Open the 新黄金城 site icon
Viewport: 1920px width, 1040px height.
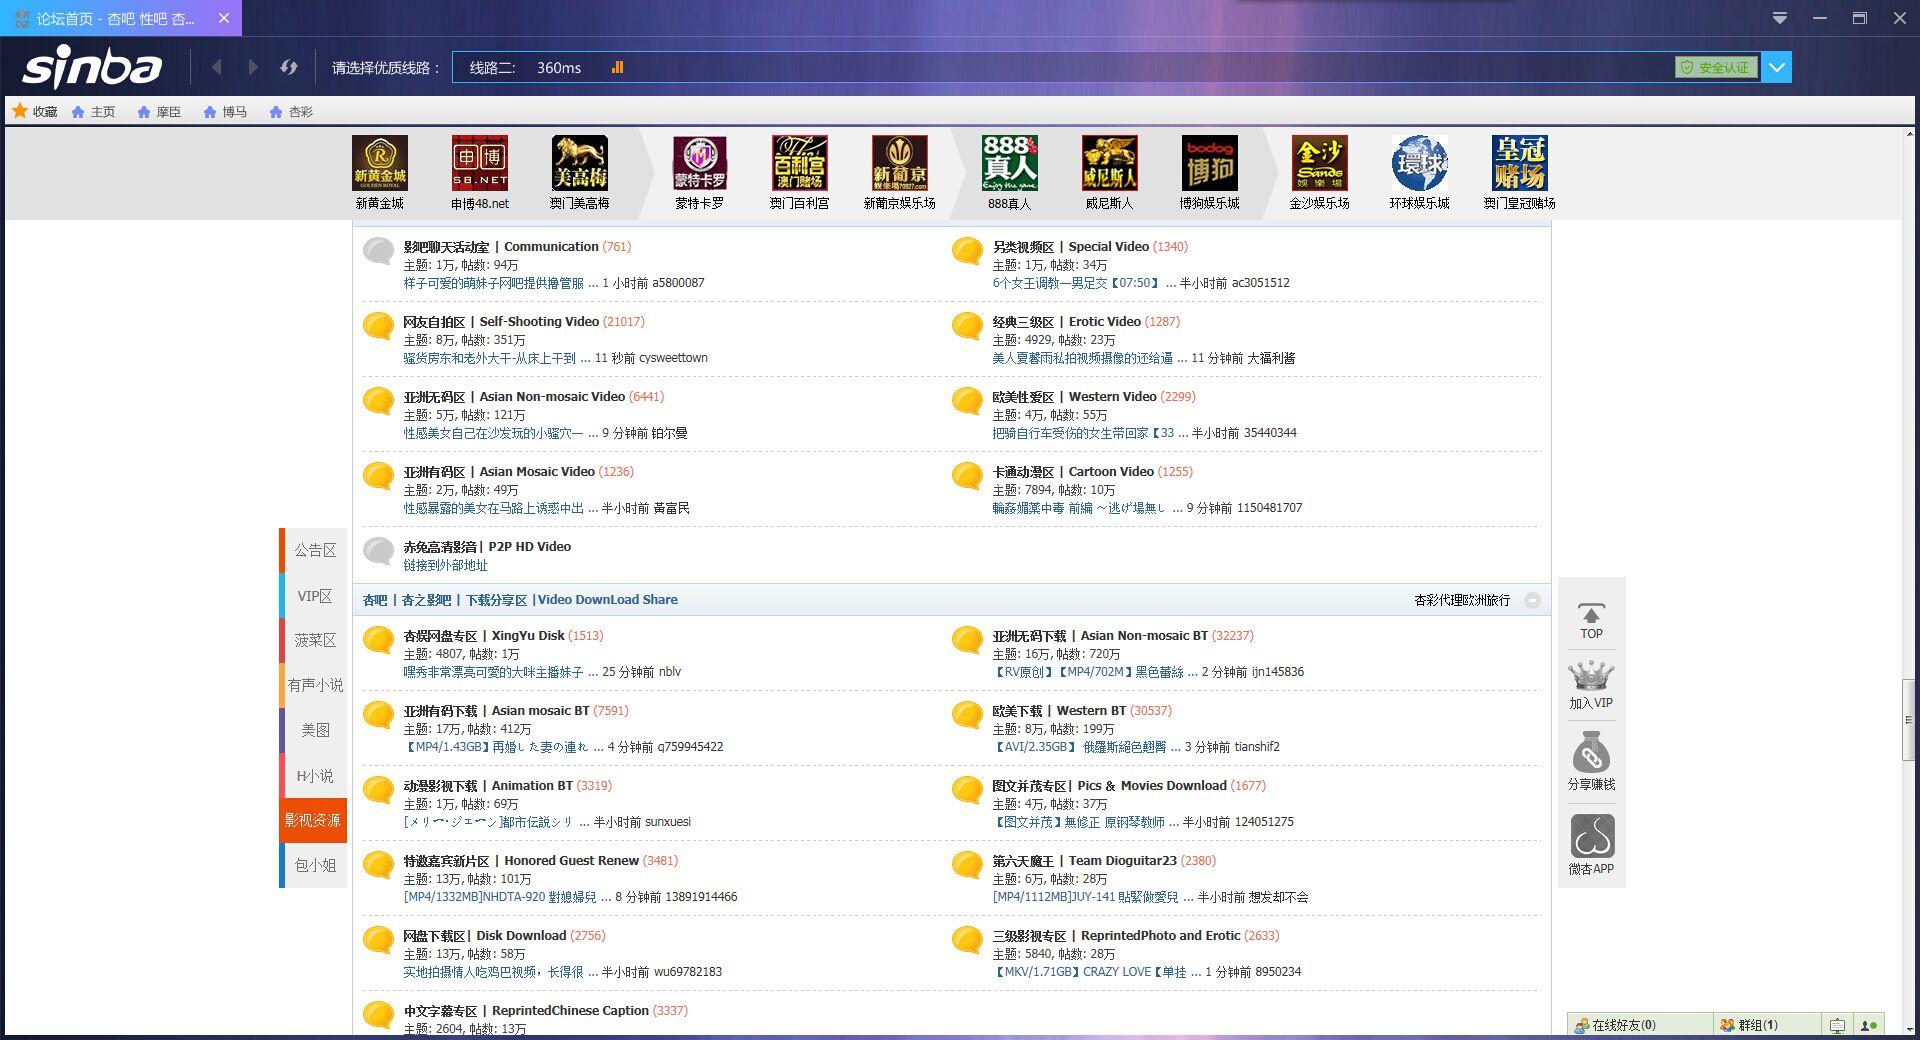(380, 163)
